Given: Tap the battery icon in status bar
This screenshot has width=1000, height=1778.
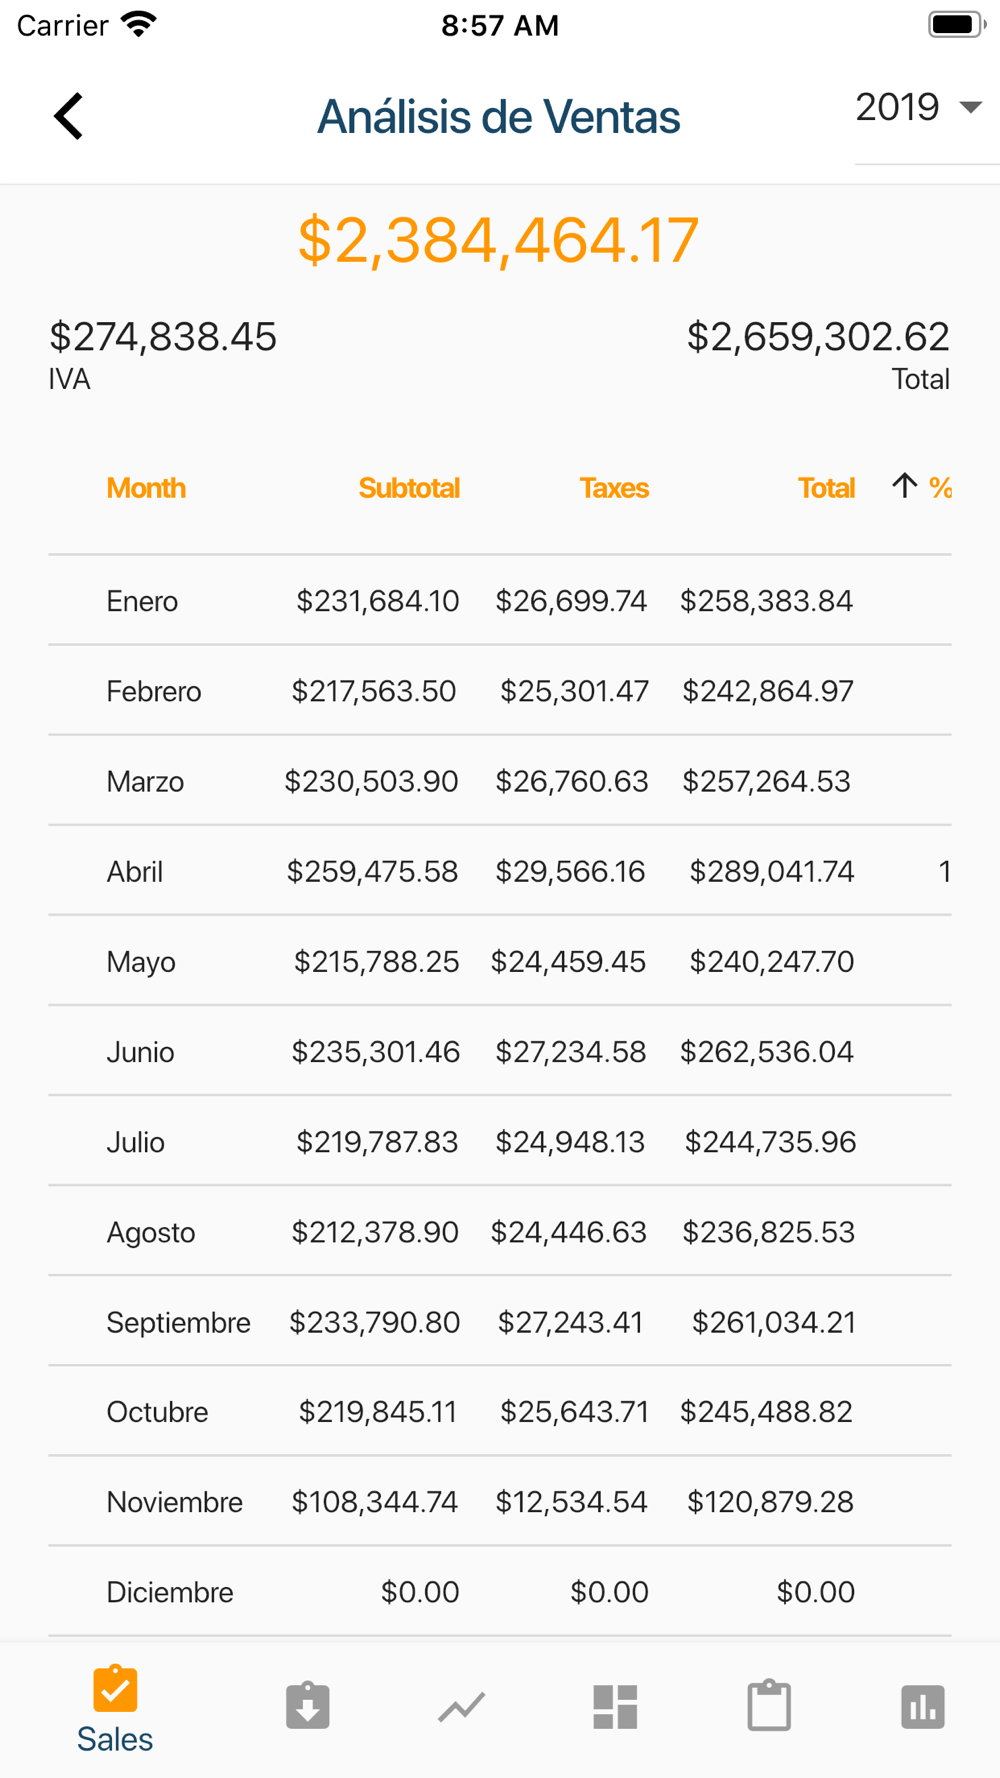Looking at the screenshot, I should pyautogui.click(x=956, y=25).
